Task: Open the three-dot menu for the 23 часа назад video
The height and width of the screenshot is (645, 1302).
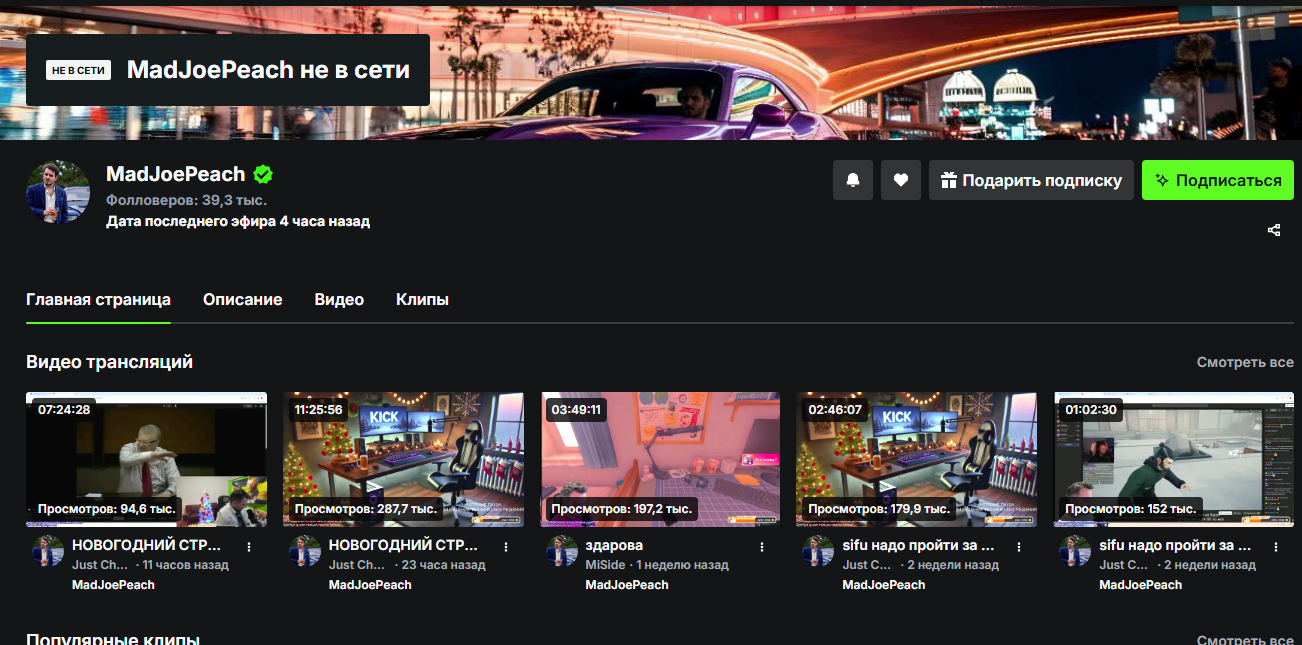Action: pyautogui.click(x=506, y=547)
